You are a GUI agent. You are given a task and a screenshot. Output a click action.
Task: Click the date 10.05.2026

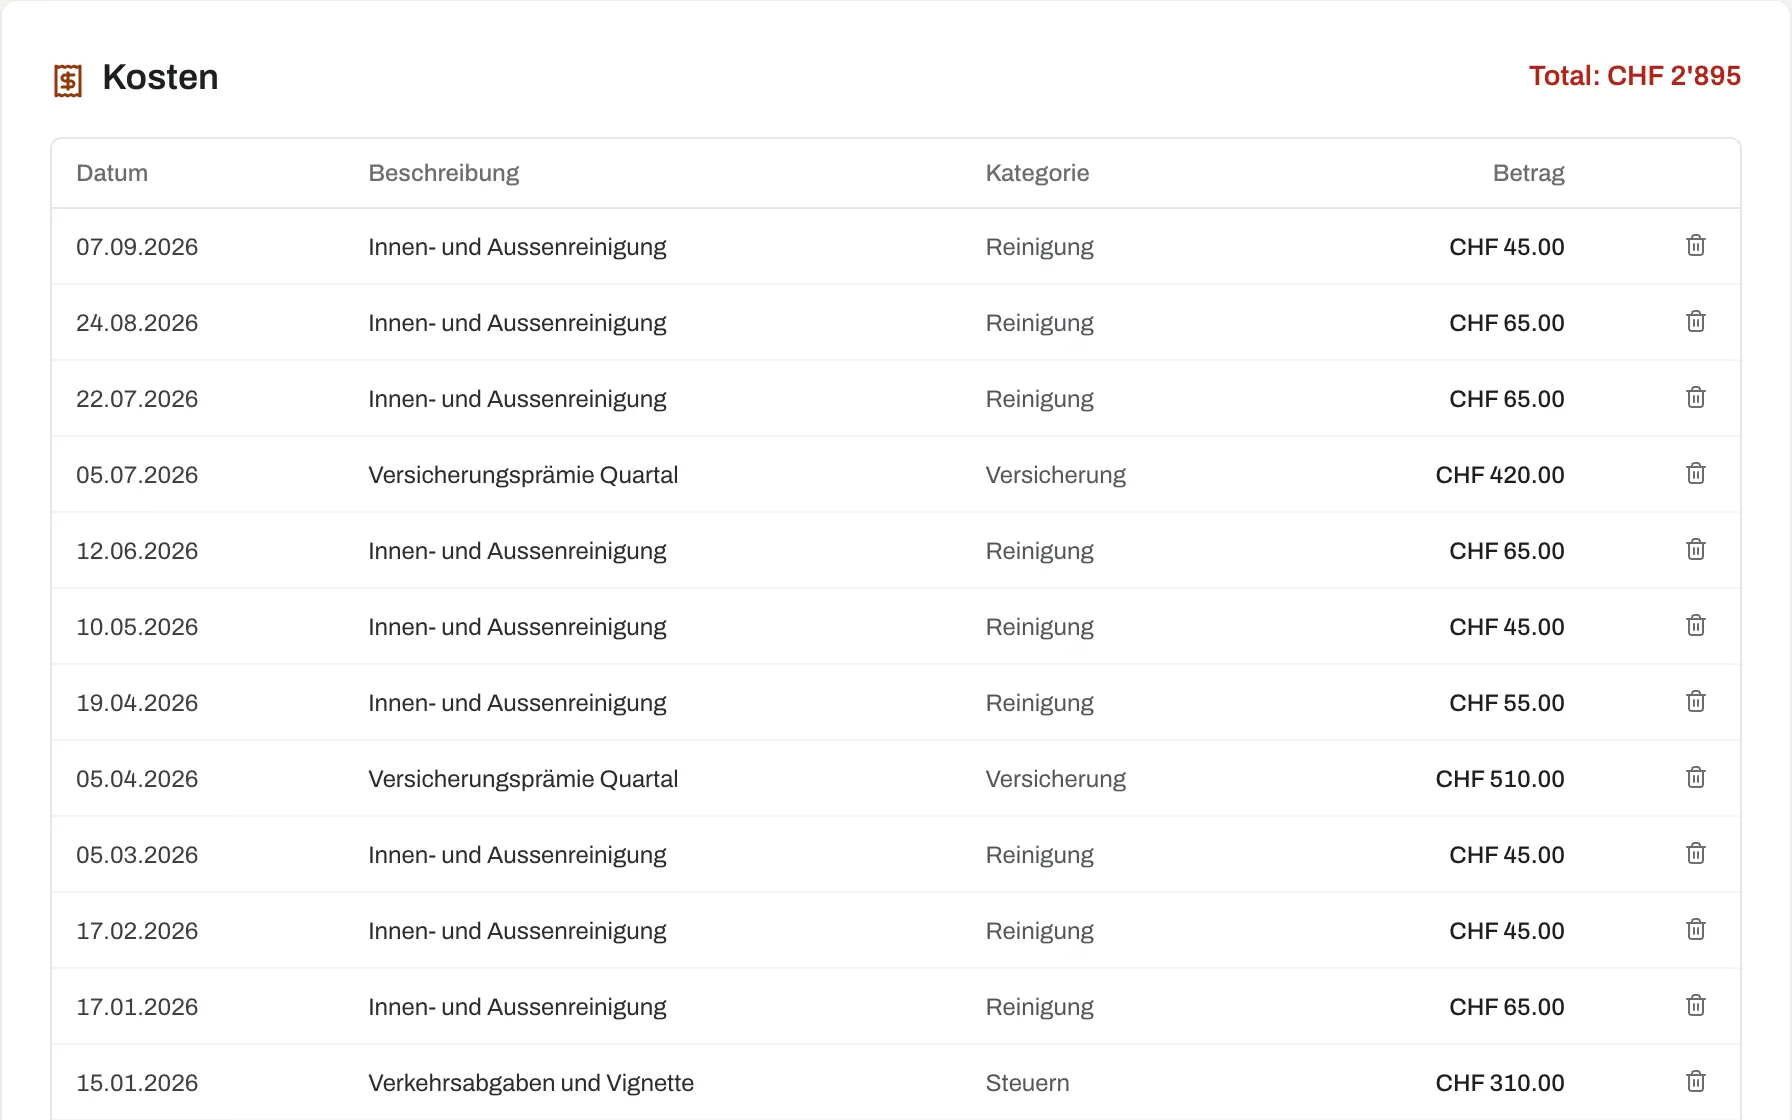pyautogui.click(x=137, y=627)
